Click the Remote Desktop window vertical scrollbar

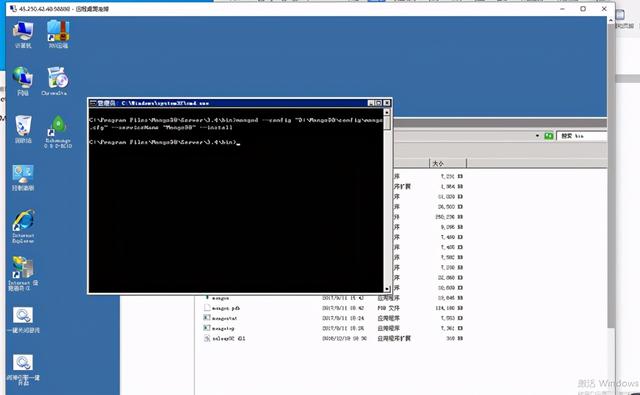click(x=611, y=175)
